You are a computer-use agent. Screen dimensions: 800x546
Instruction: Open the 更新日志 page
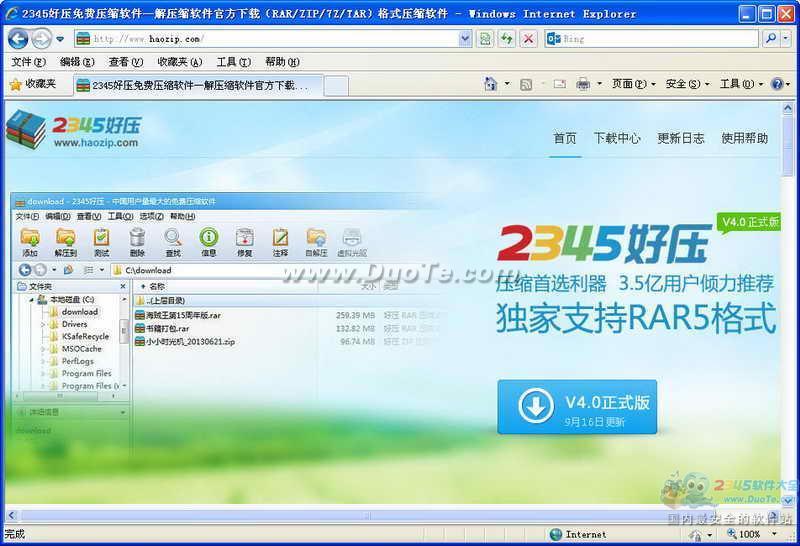point(681,138)
